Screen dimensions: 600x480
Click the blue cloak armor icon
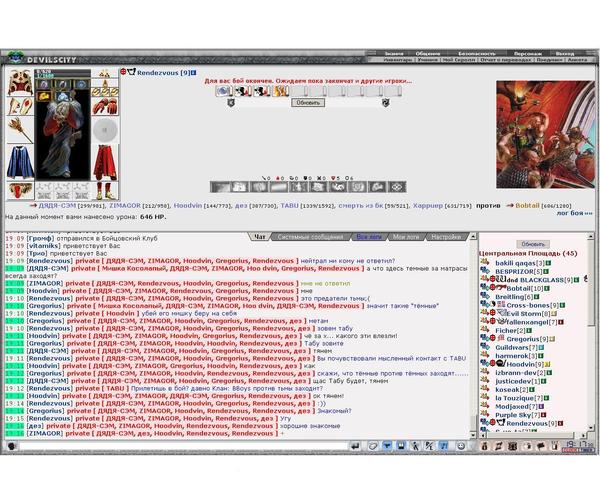pos(20,162)
